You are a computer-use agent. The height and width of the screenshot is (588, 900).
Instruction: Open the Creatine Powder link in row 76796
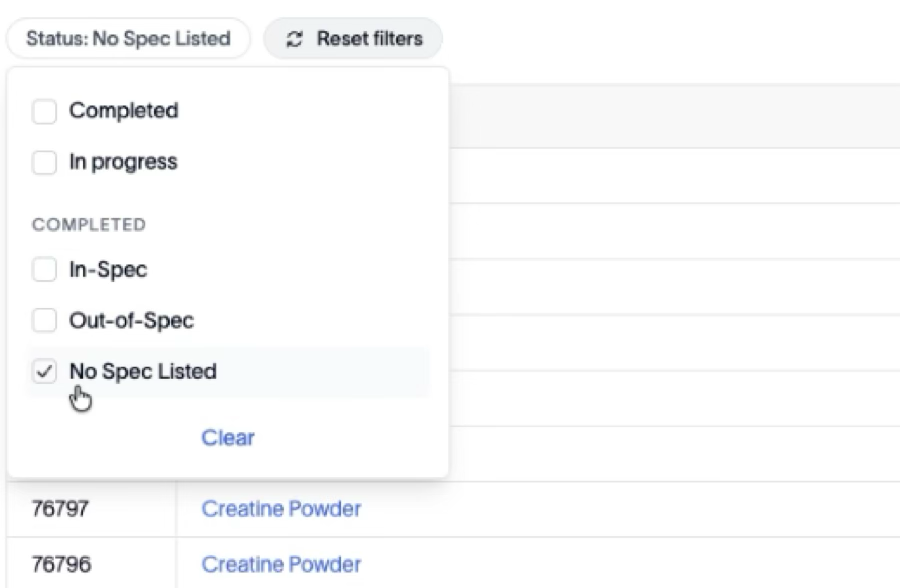pyautogui.click(x=281, y=564)
